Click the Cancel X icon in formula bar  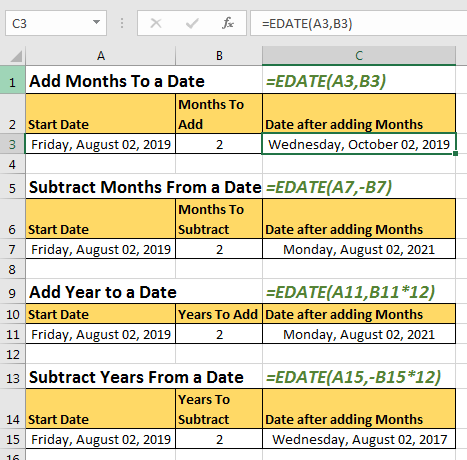coord(156,23)
